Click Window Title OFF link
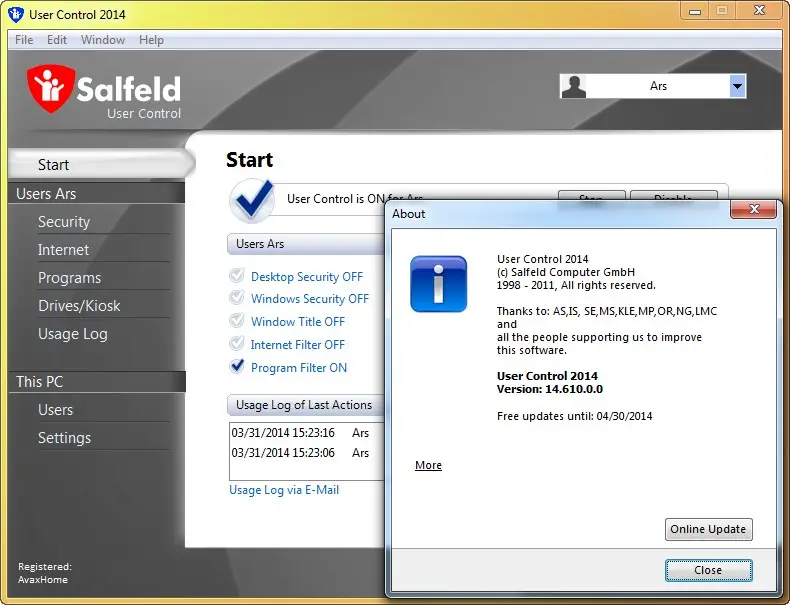Viewport: 790px width, 605px height. point(298,321)
